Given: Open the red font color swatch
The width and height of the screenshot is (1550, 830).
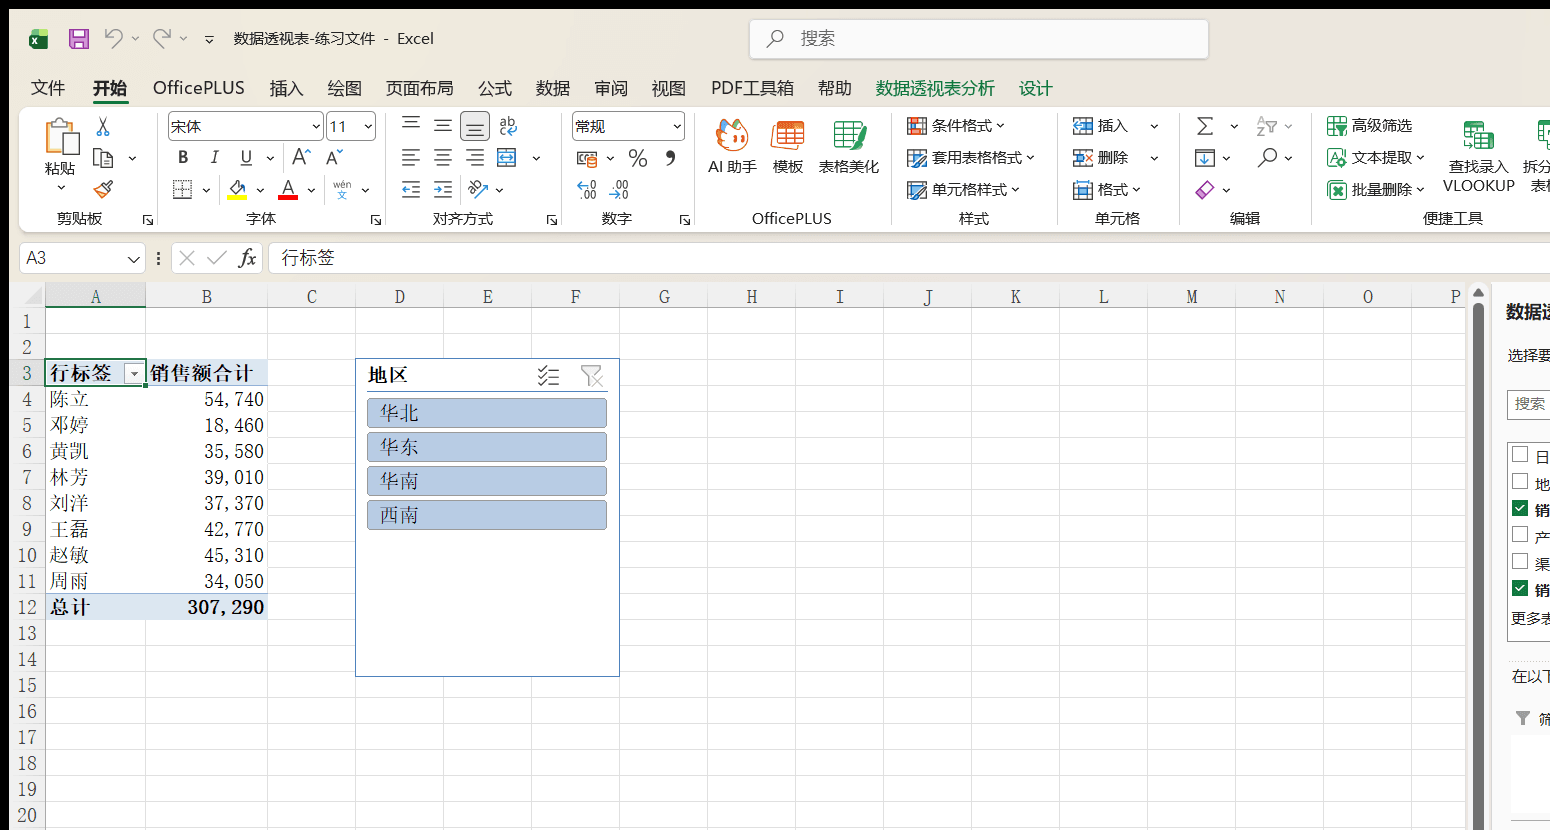Looking at the screenshot, I should pos(288,189).
